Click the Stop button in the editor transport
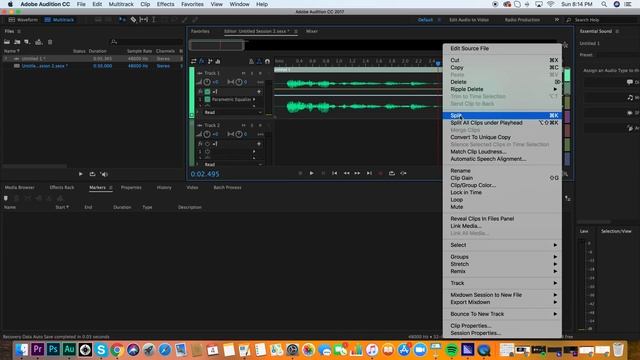Image resolution: width=640 pixels, height=360 pixels. click(x=300, y=173)
